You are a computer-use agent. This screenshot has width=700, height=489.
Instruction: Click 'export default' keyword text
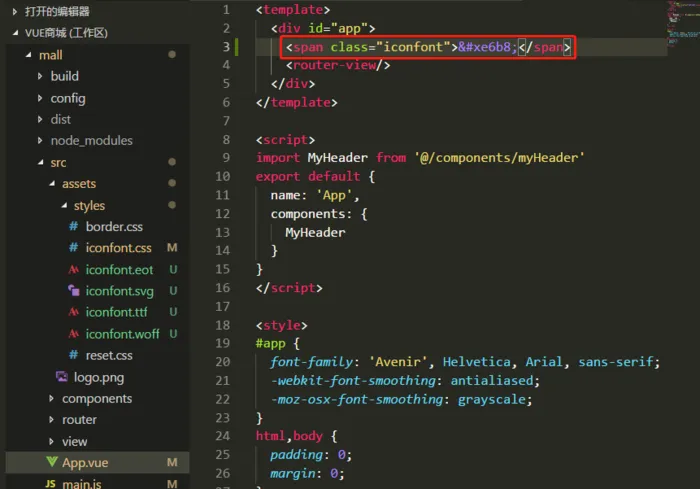308,176
